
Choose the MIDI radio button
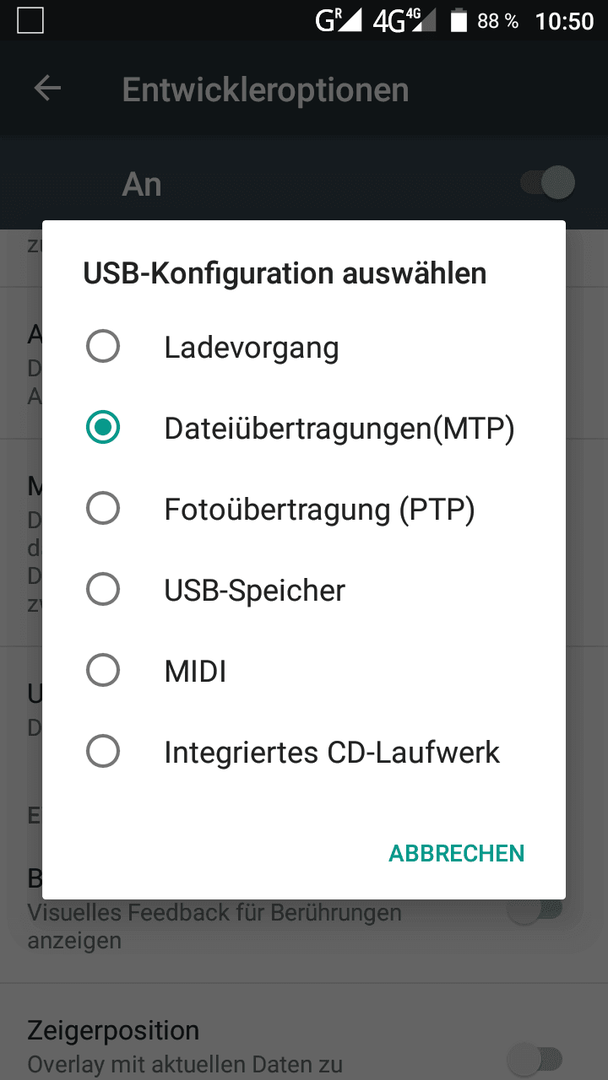(103, 670)
